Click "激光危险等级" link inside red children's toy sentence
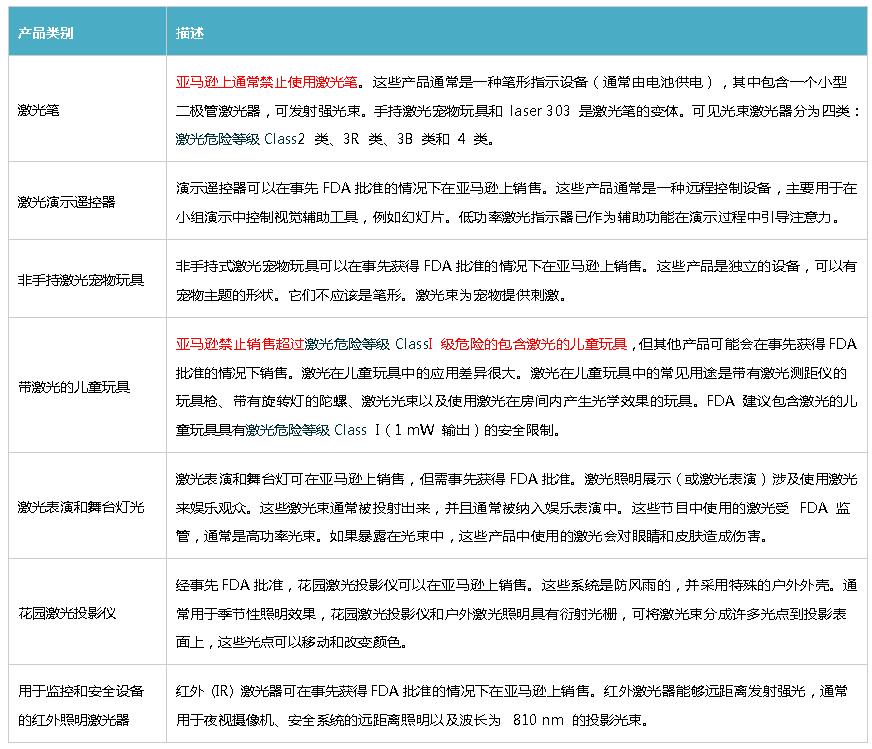This screenshot has width=872, height=749. [x=347, y=344]
